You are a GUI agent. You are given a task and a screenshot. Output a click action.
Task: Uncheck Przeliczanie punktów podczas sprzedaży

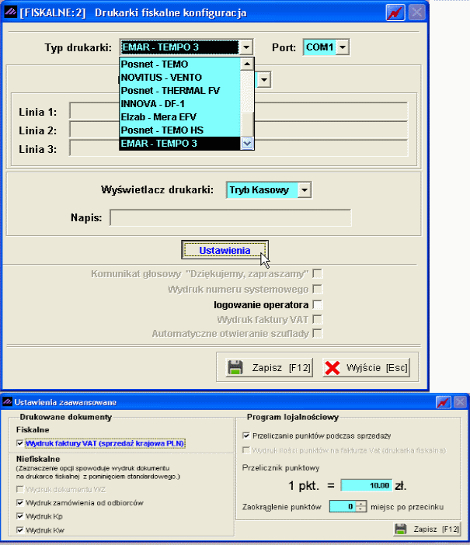tap(246, 436)
